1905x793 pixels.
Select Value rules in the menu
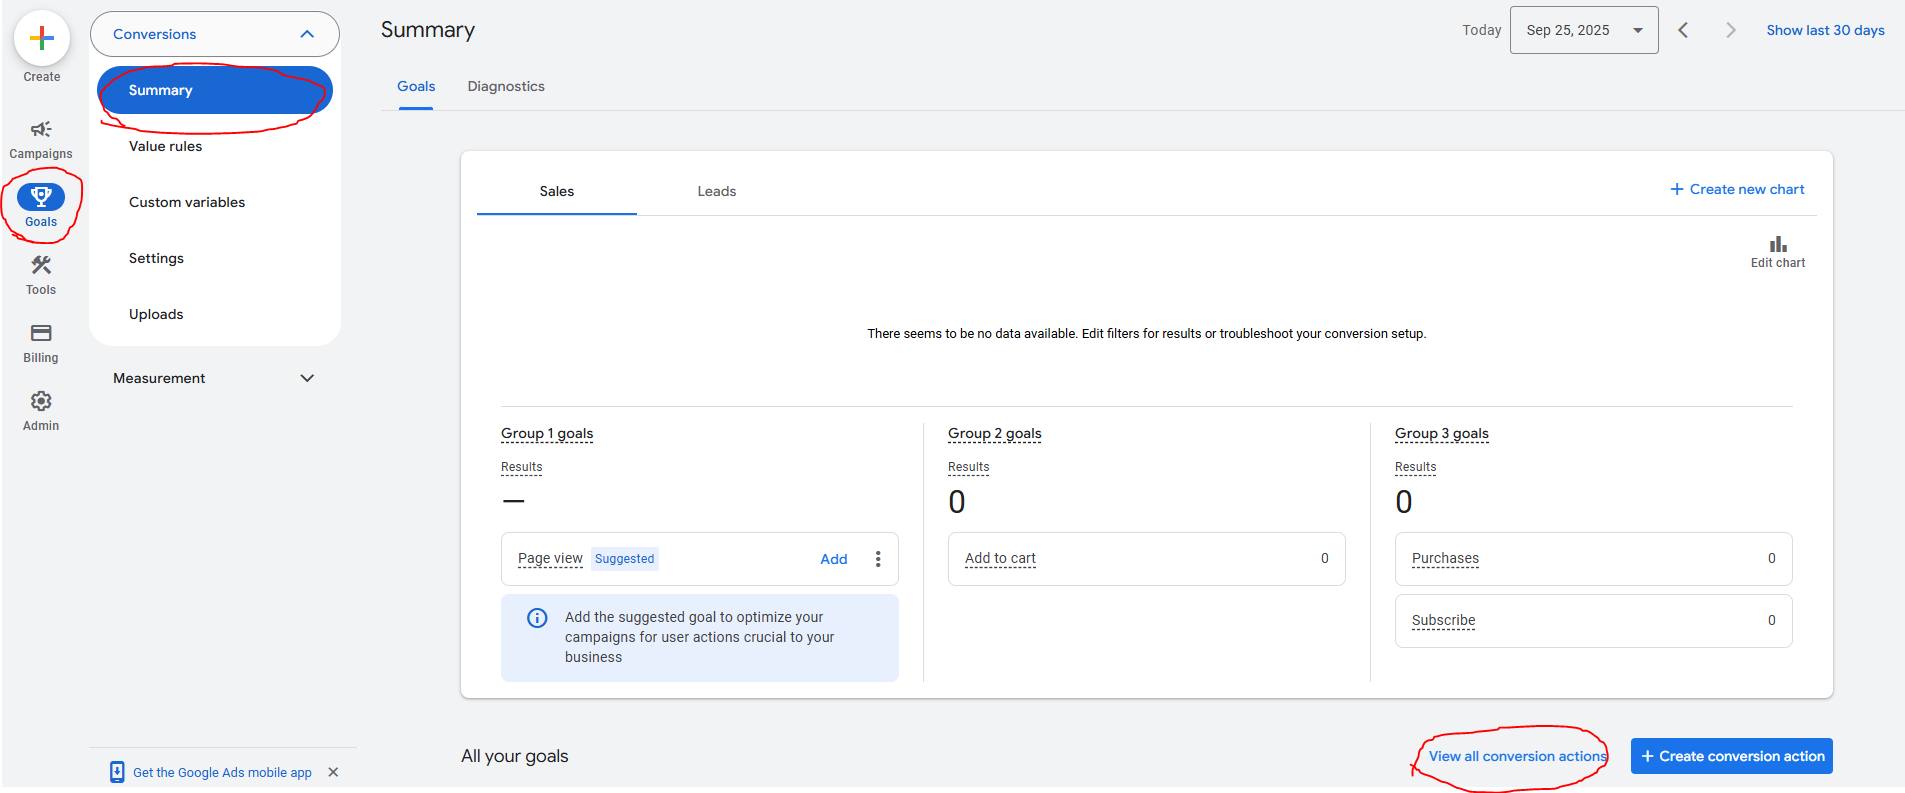click(166, 146)
